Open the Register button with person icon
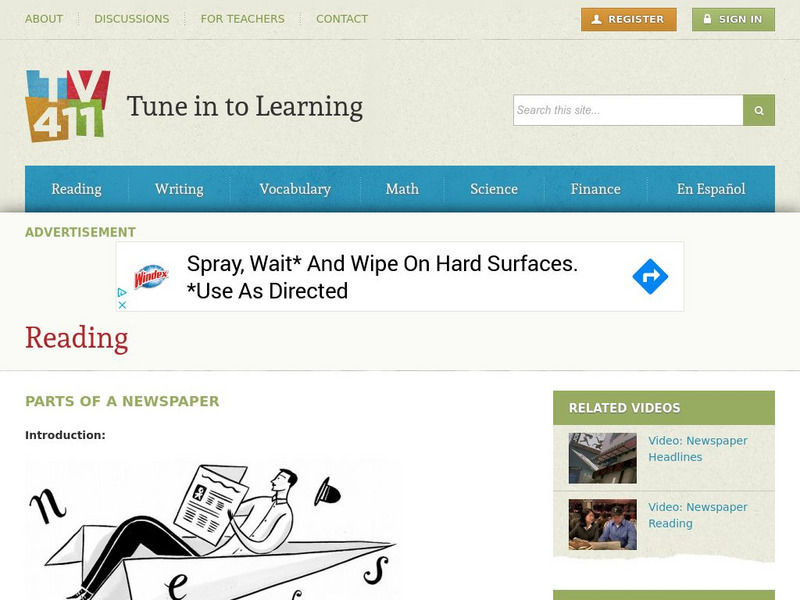The height and width of the screenshot is (600, 800). [x=629, y=19]
